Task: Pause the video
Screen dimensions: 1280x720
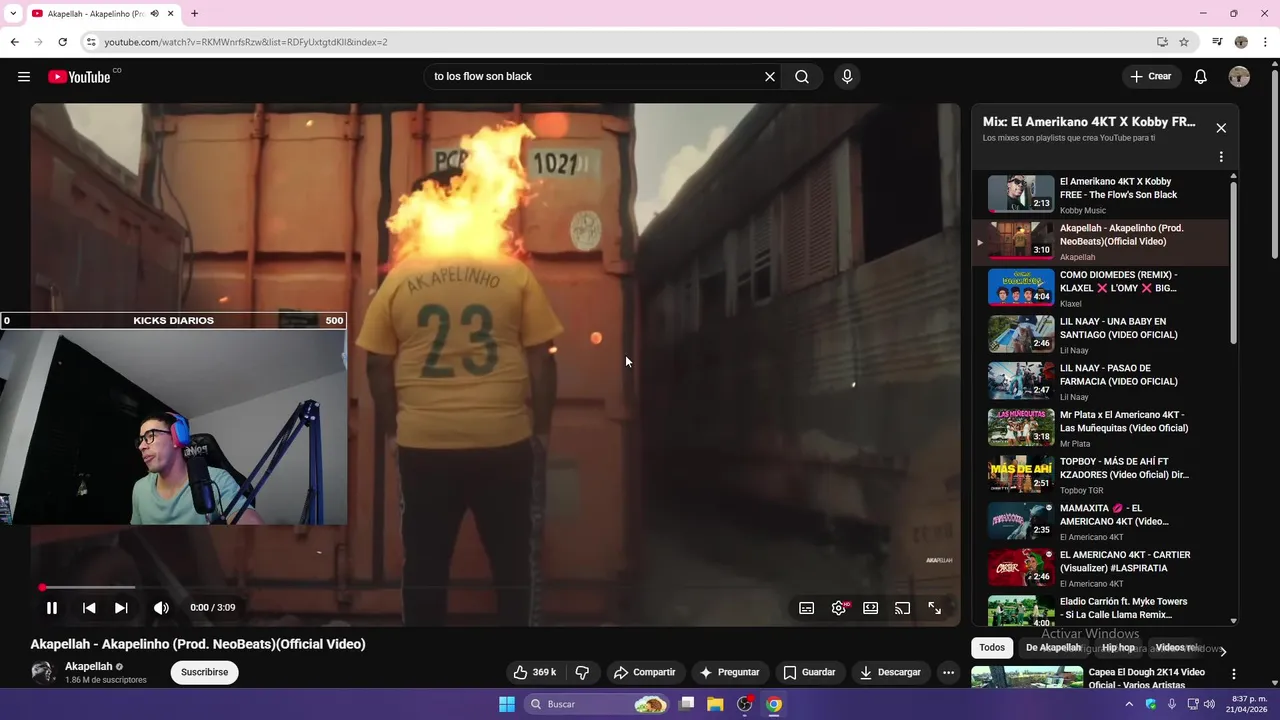Action: (52, 608)
